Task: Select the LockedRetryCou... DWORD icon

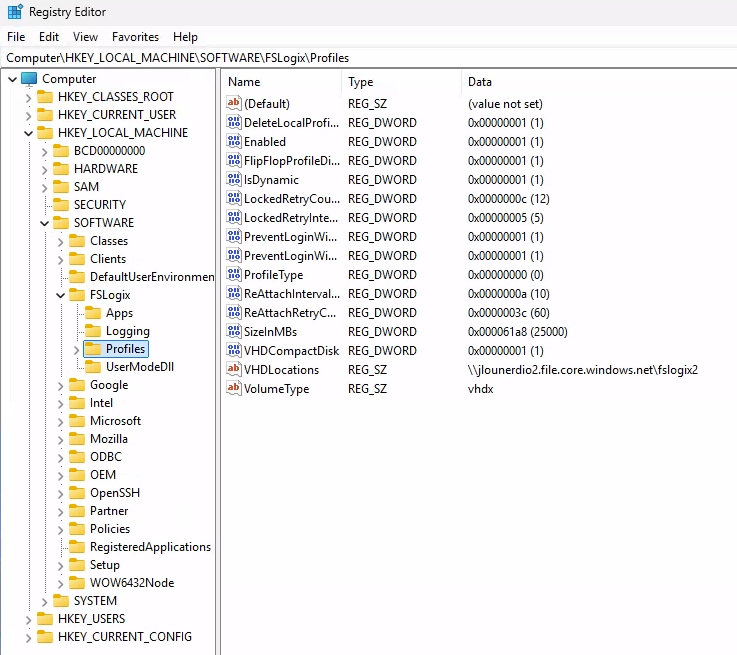Action: [234, 198]
